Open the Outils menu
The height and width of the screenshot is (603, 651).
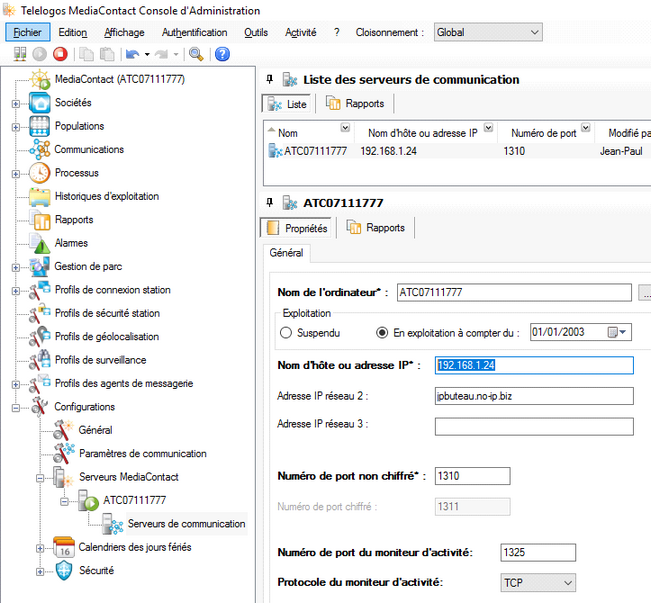point(256,32)
